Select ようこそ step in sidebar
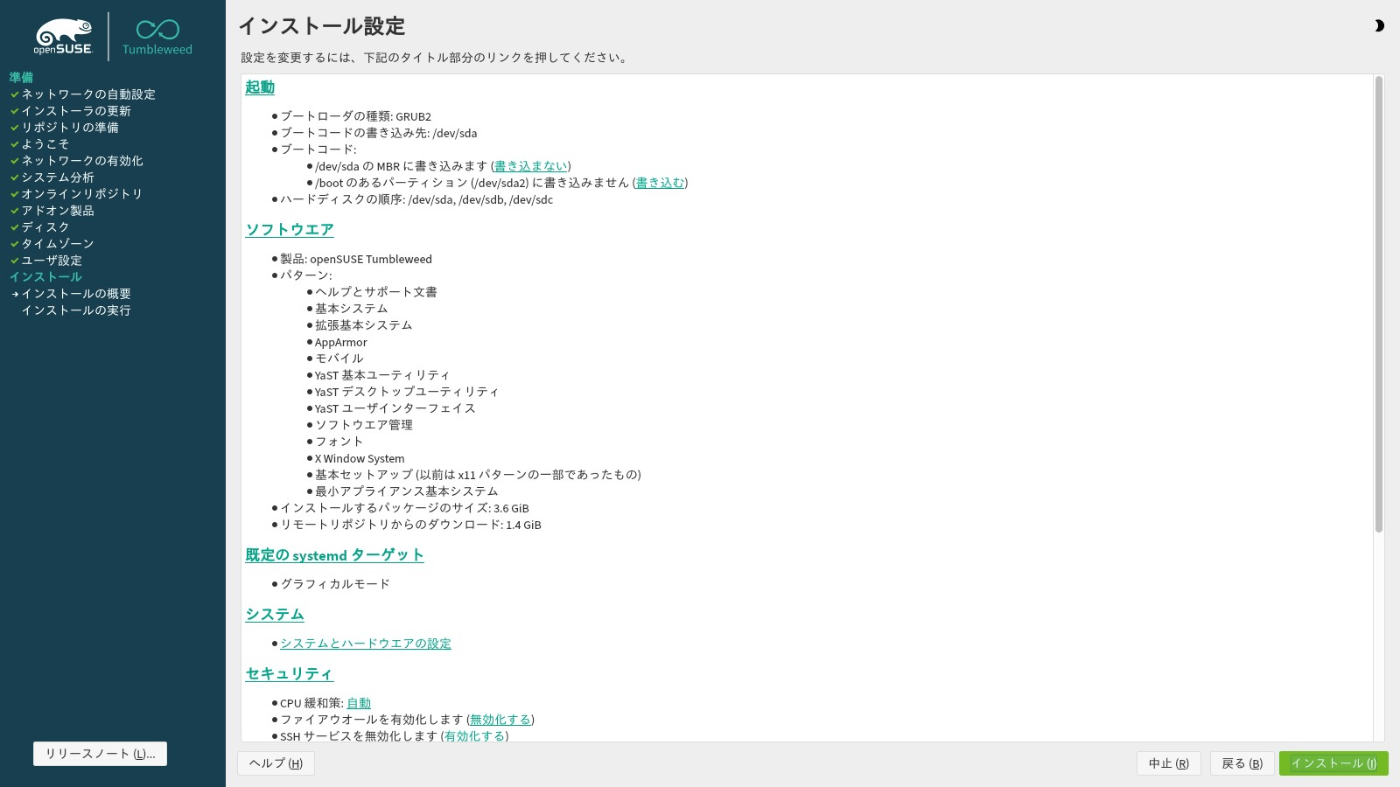 pyautogui.click(x=46, y=144)
